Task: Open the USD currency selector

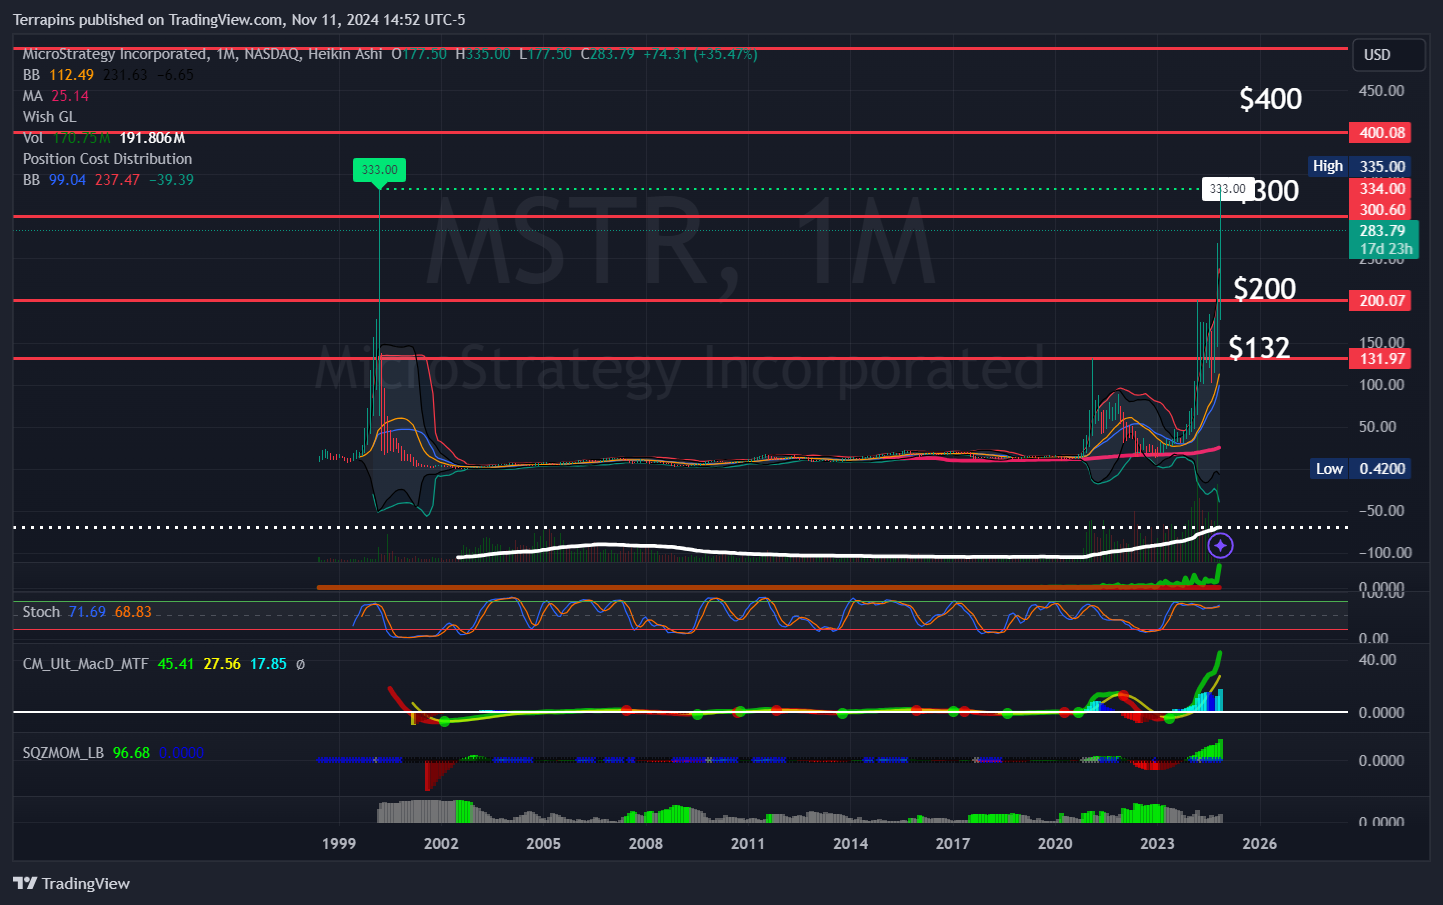Action: 1388,55
